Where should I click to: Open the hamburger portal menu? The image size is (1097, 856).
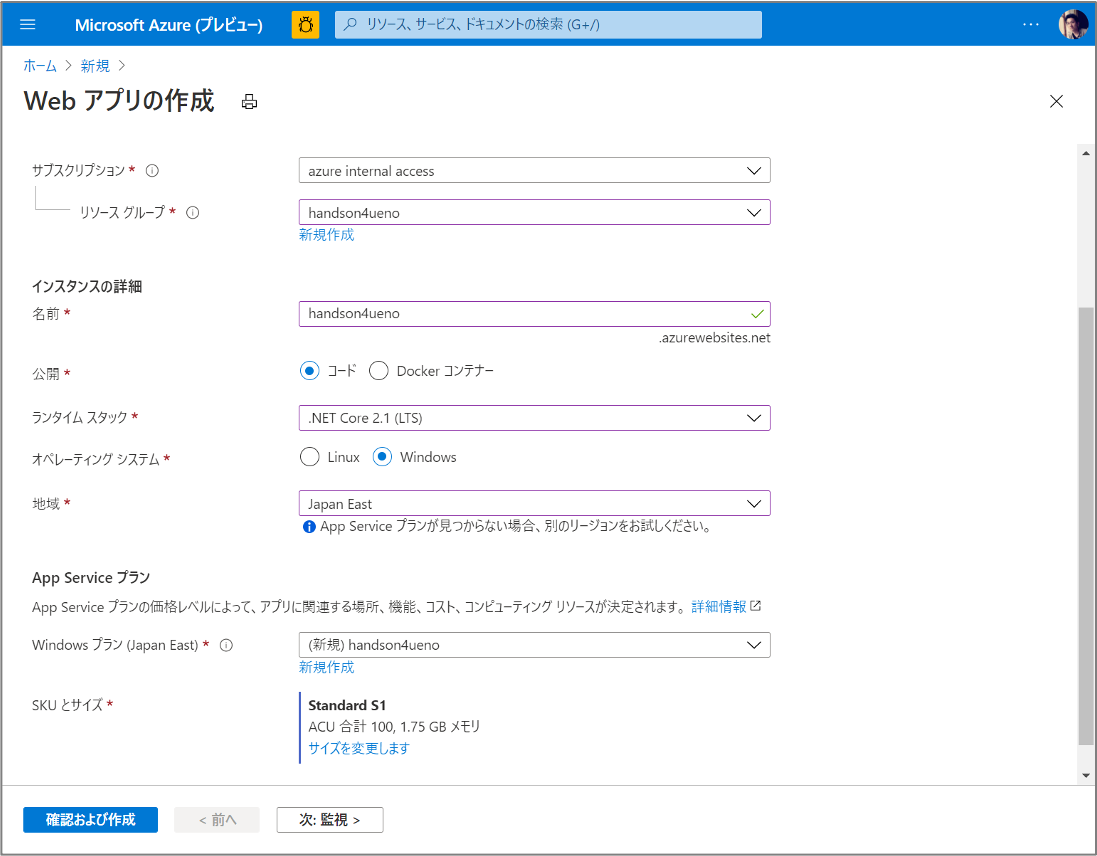(x=28, y=24)
